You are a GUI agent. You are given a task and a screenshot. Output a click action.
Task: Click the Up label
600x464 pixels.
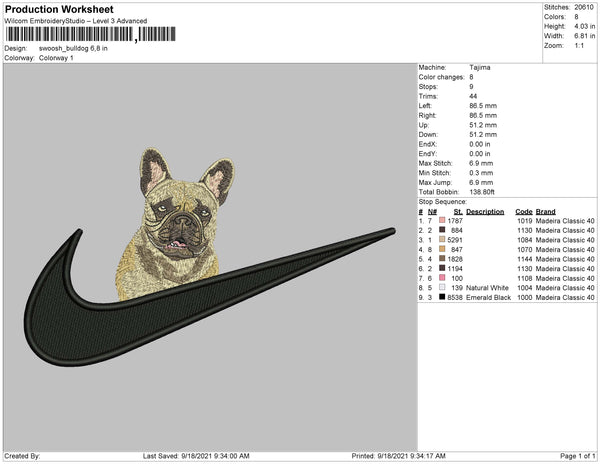coord(424,125)
